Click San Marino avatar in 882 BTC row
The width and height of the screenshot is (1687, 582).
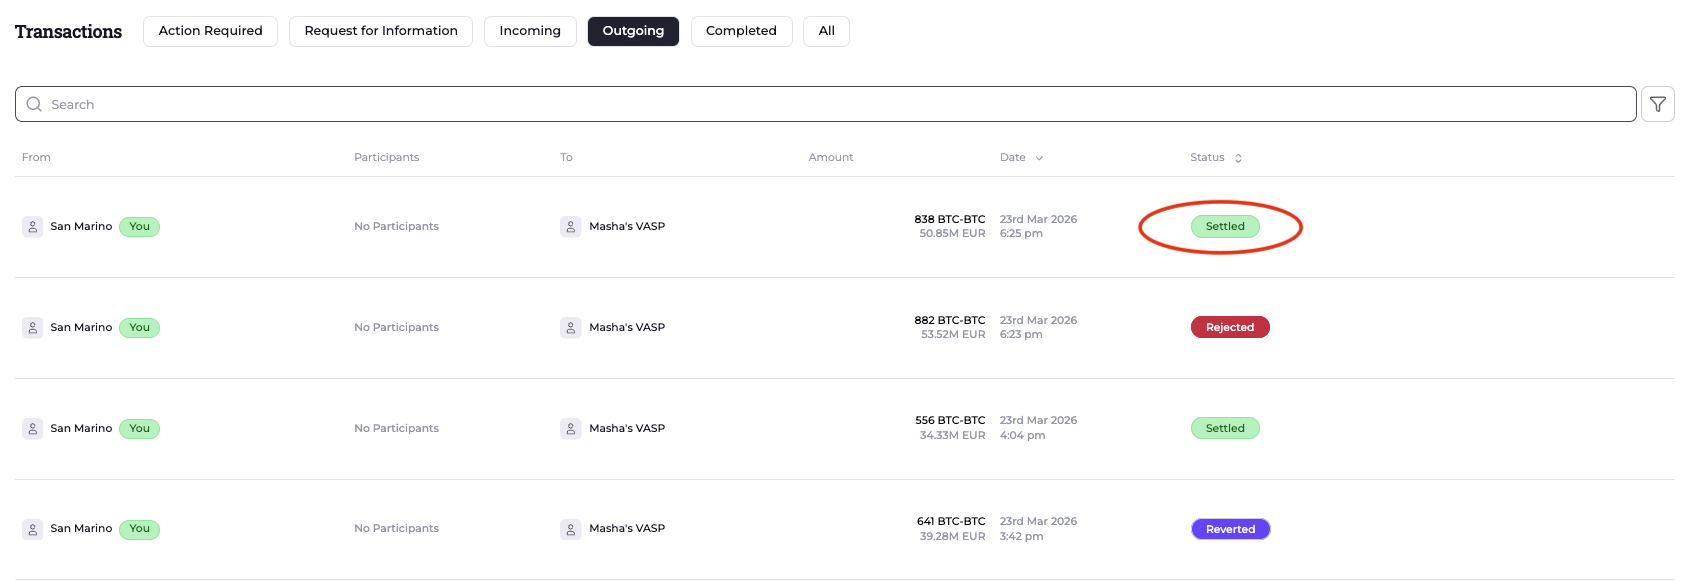pos(33,328)
